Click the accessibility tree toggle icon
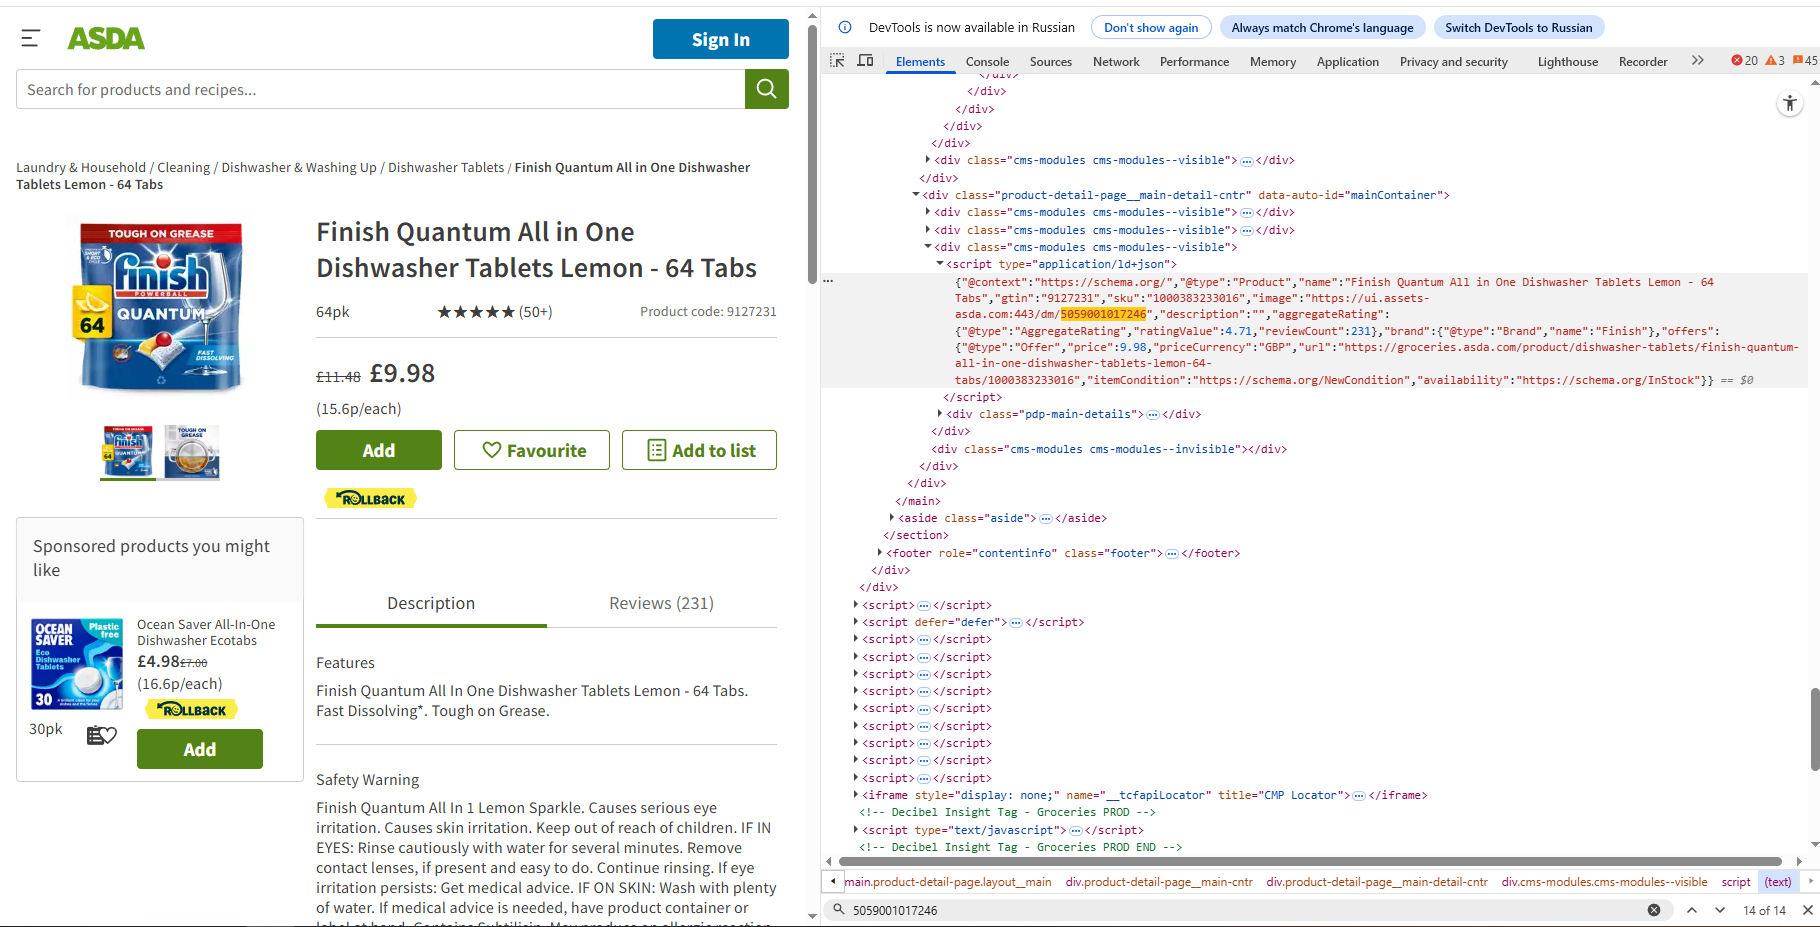1820x927 pixels. (x=1790, y=103)
